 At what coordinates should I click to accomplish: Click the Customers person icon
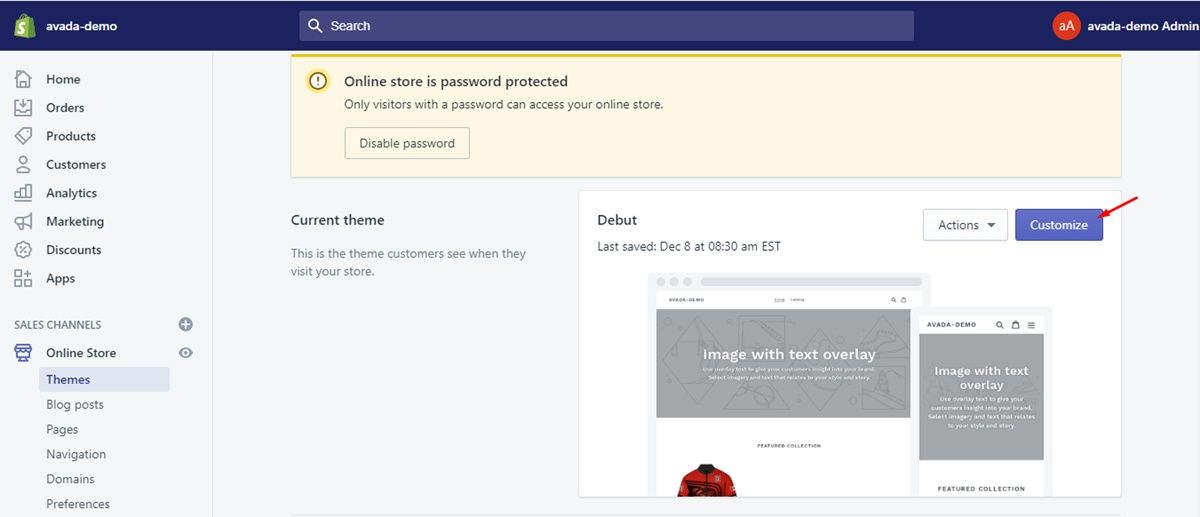(23, 164)
